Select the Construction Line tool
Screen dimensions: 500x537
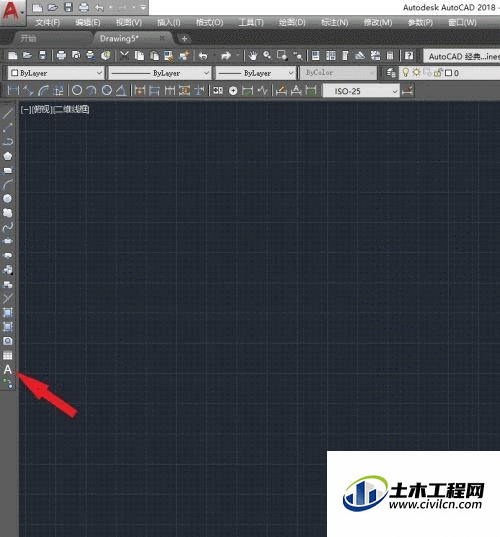(x=8, y=127)
